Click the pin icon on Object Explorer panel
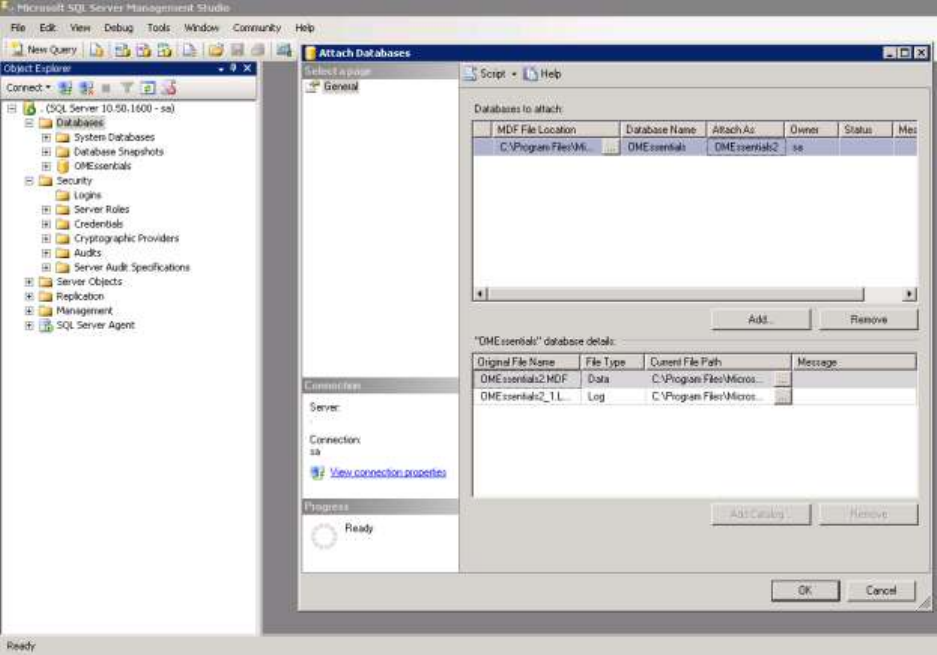 coord(234,68)
